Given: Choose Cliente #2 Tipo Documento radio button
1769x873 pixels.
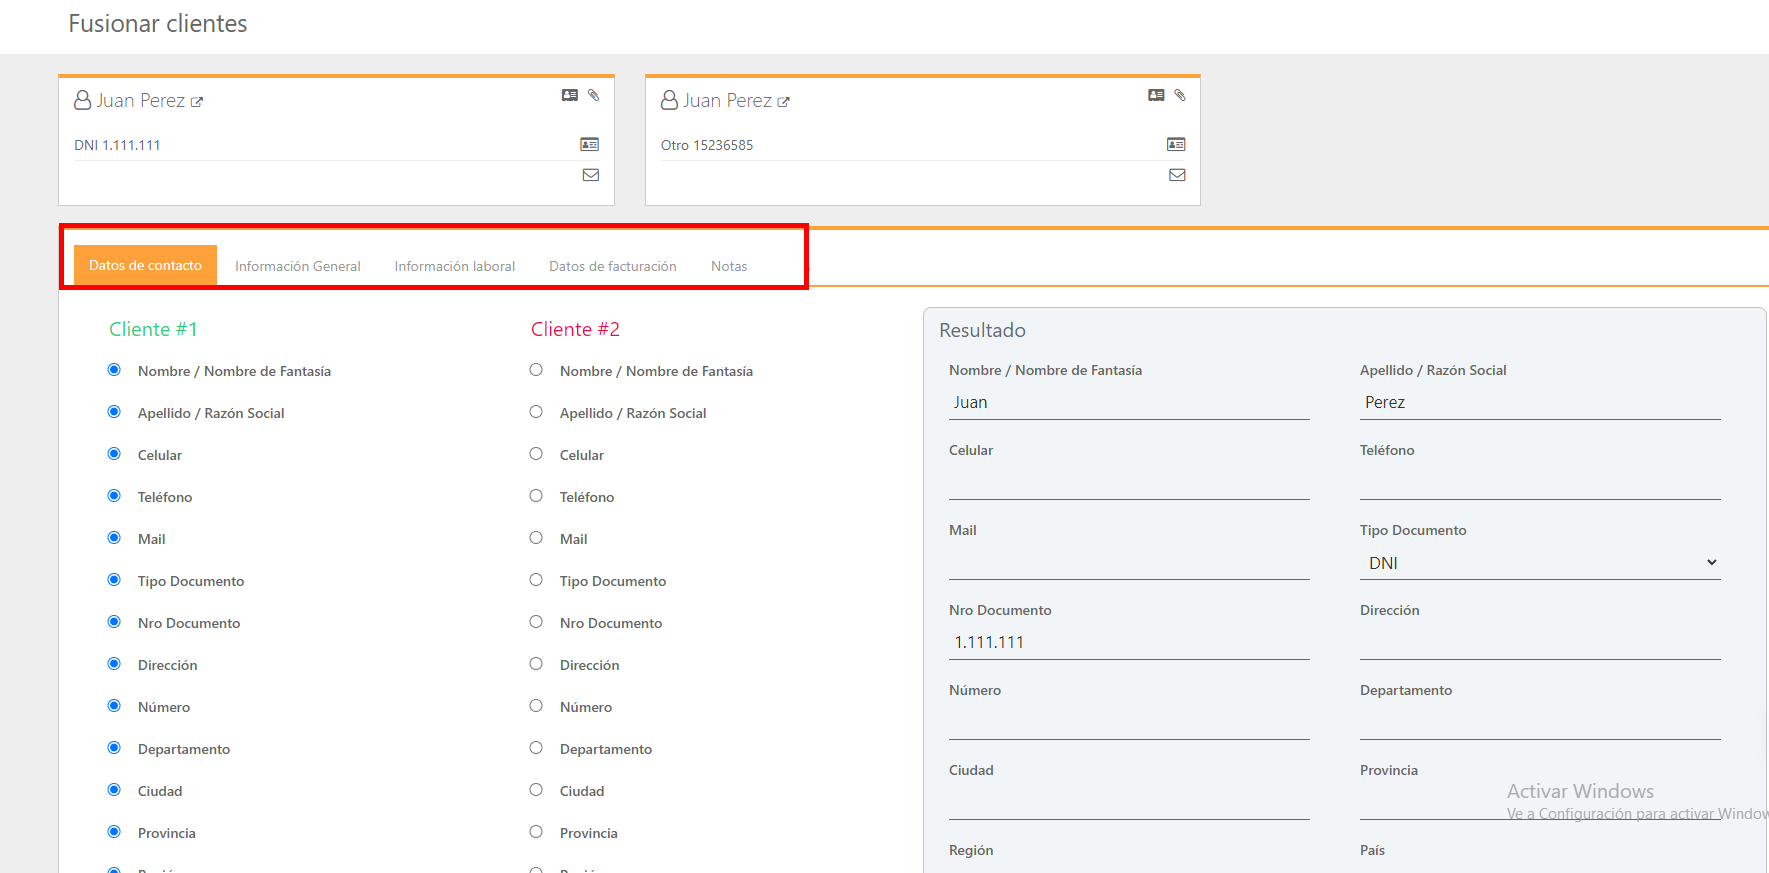Looking at the screenshot, I should coord(536,580).
